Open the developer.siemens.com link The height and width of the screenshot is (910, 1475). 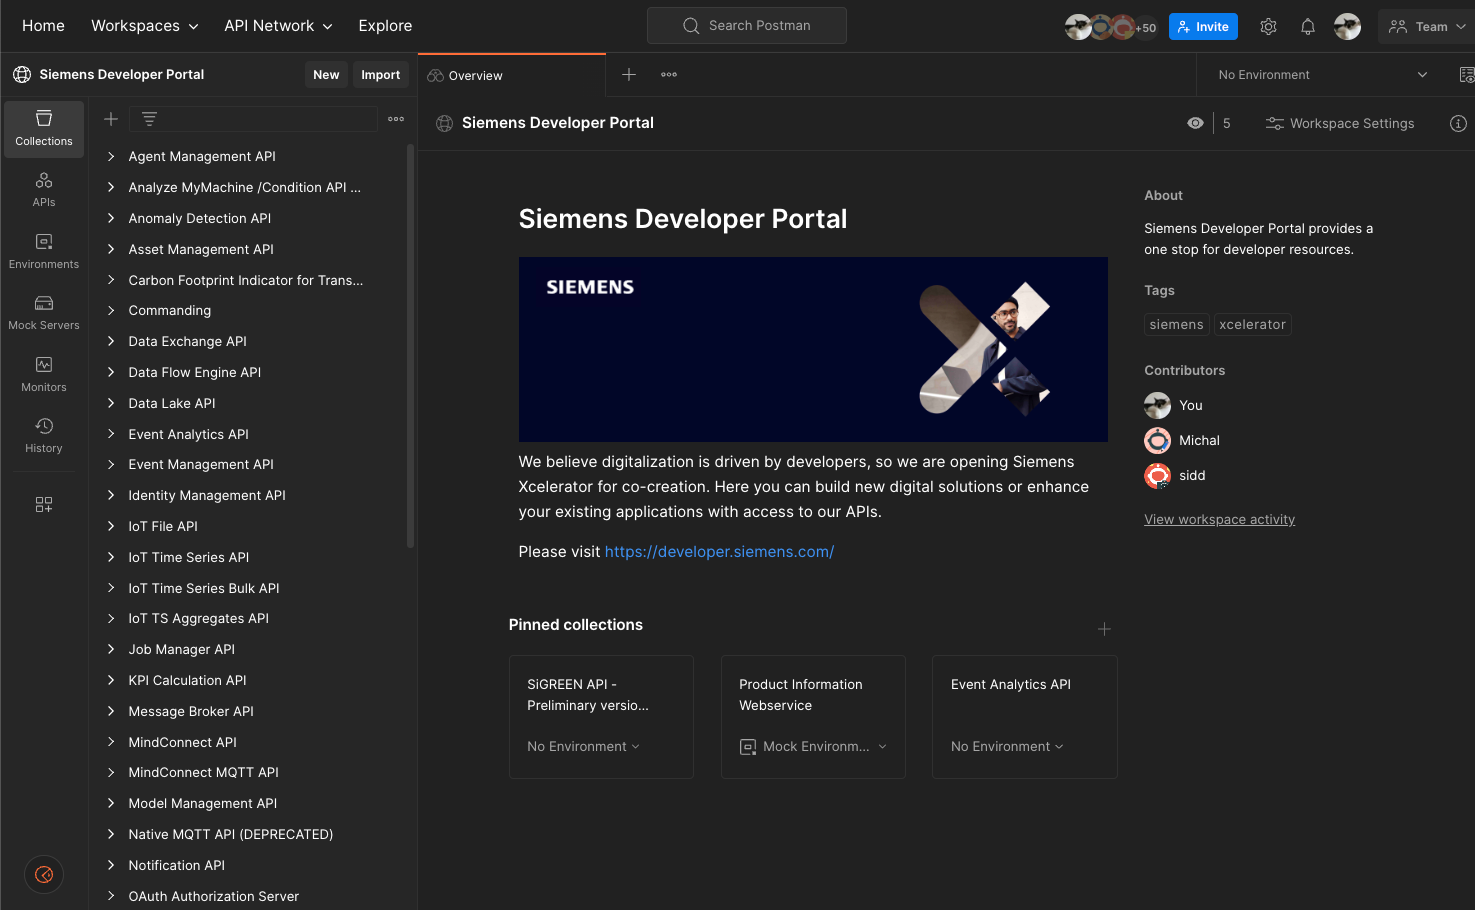(x=719, y=552)
